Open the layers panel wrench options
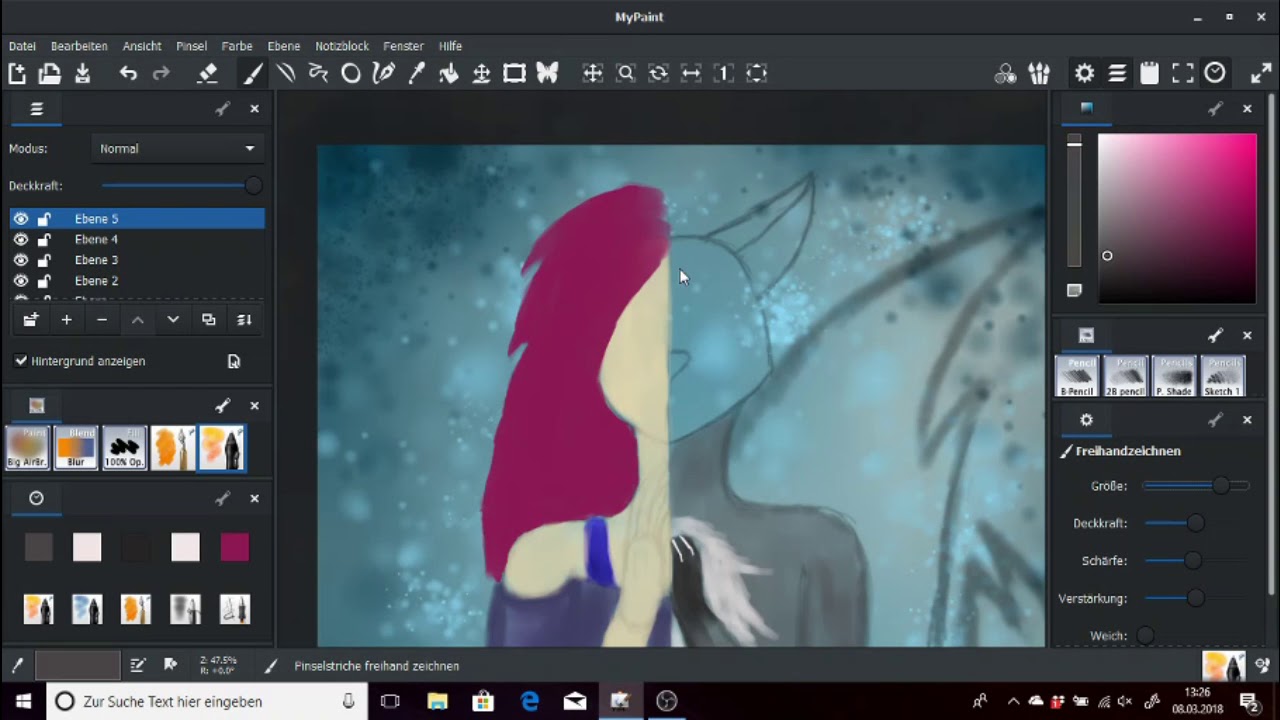This screenshot has height=720, width=1280. point(222,109)
